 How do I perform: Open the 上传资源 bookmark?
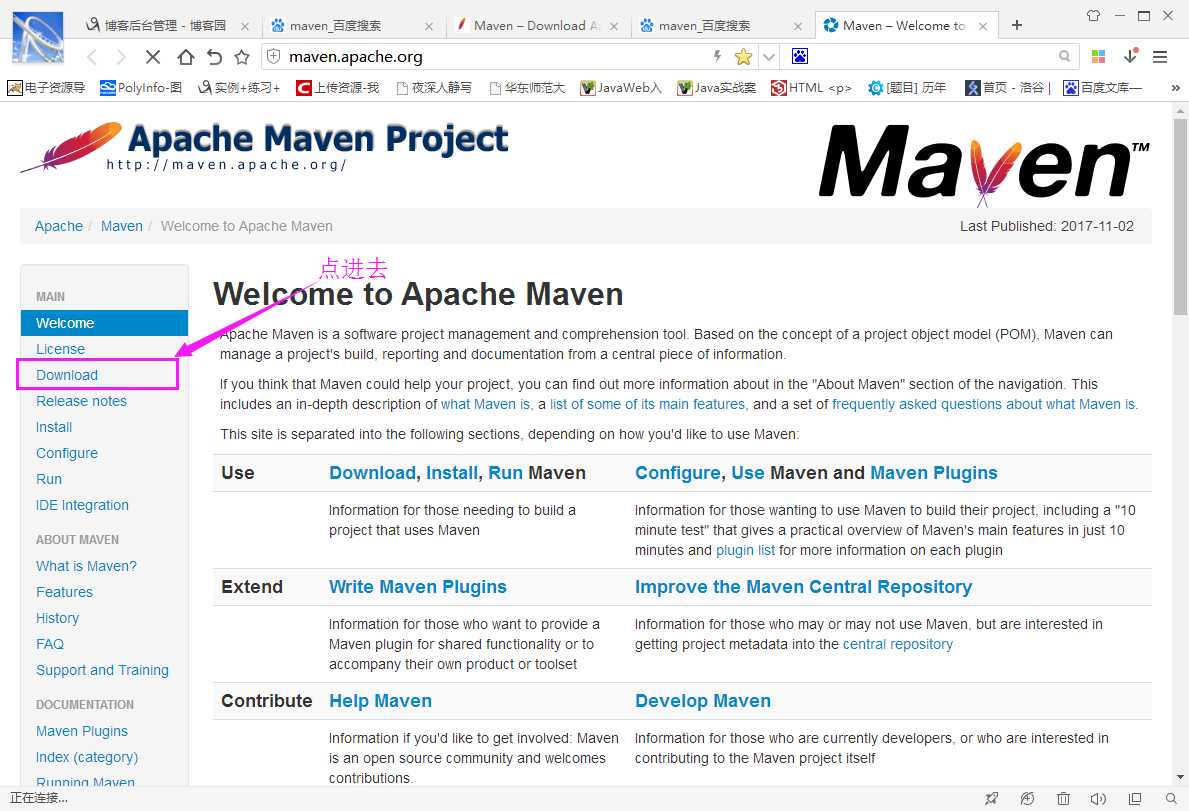point(337,88)
